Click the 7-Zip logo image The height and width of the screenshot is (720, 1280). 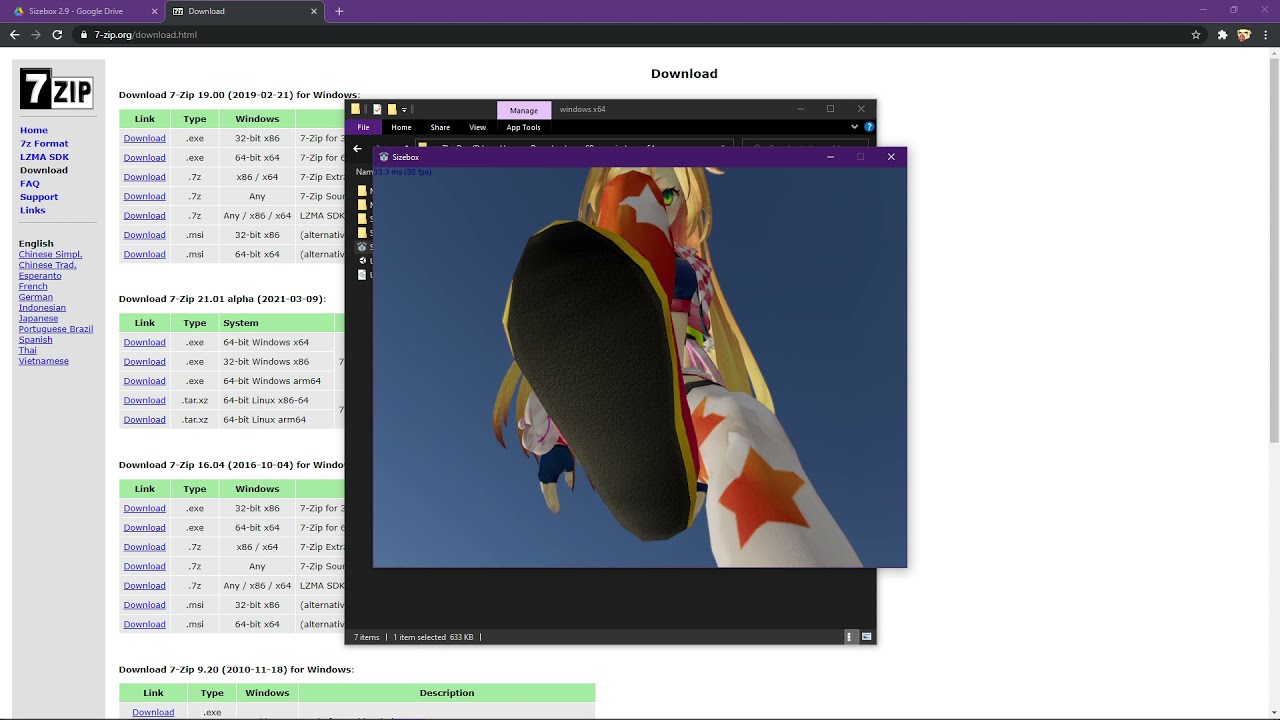56,90
